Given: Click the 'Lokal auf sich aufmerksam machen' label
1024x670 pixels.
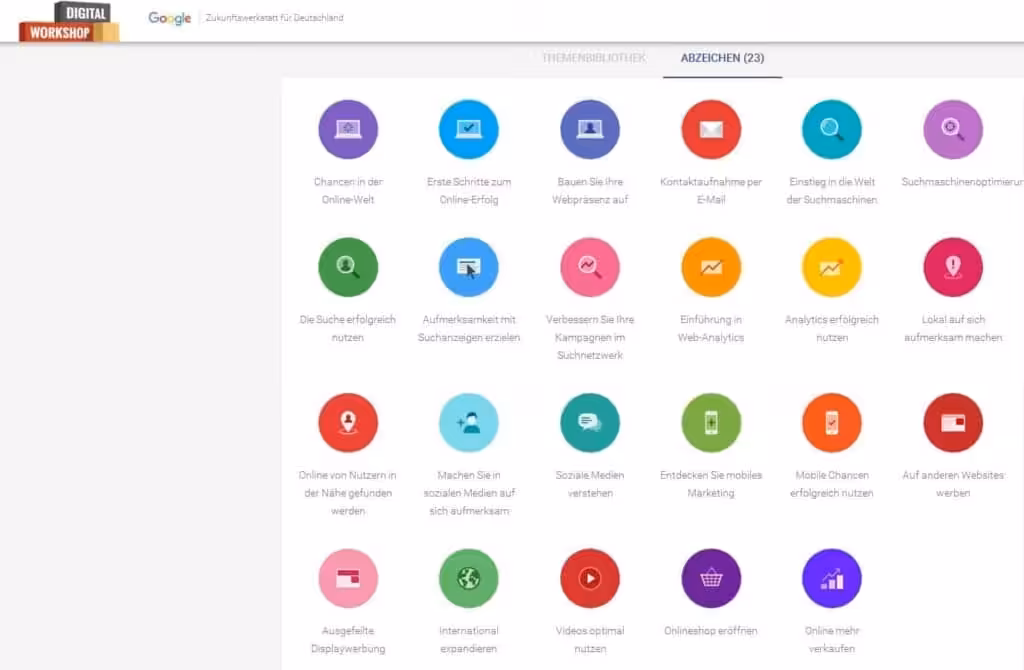Looking at the screenshot, I should click(953, 328).
